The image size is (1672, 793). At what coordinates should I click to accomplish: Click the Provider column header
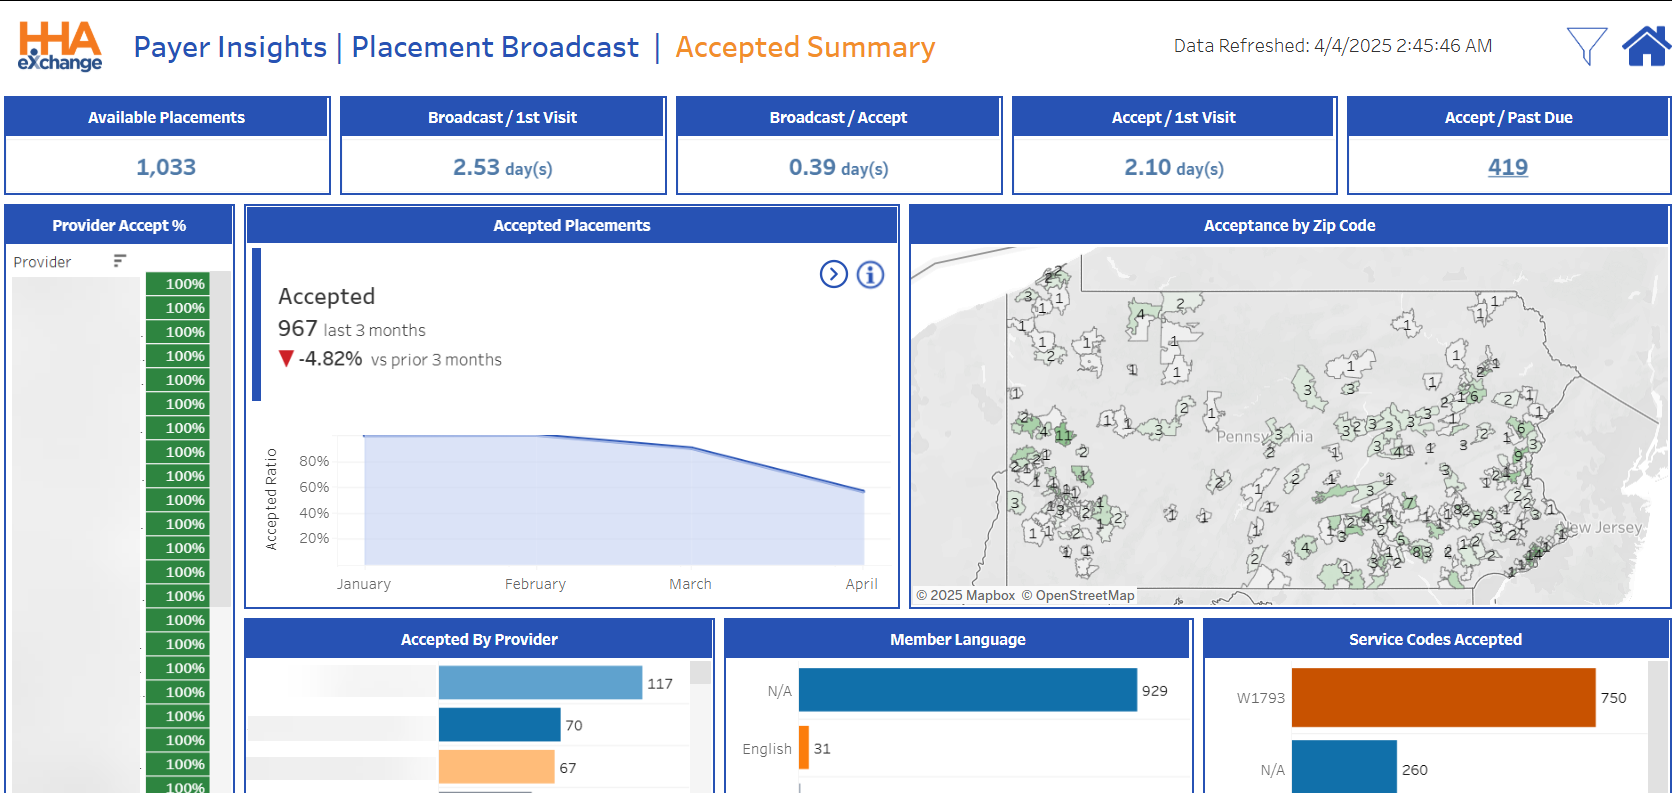[x=42, y=262]
